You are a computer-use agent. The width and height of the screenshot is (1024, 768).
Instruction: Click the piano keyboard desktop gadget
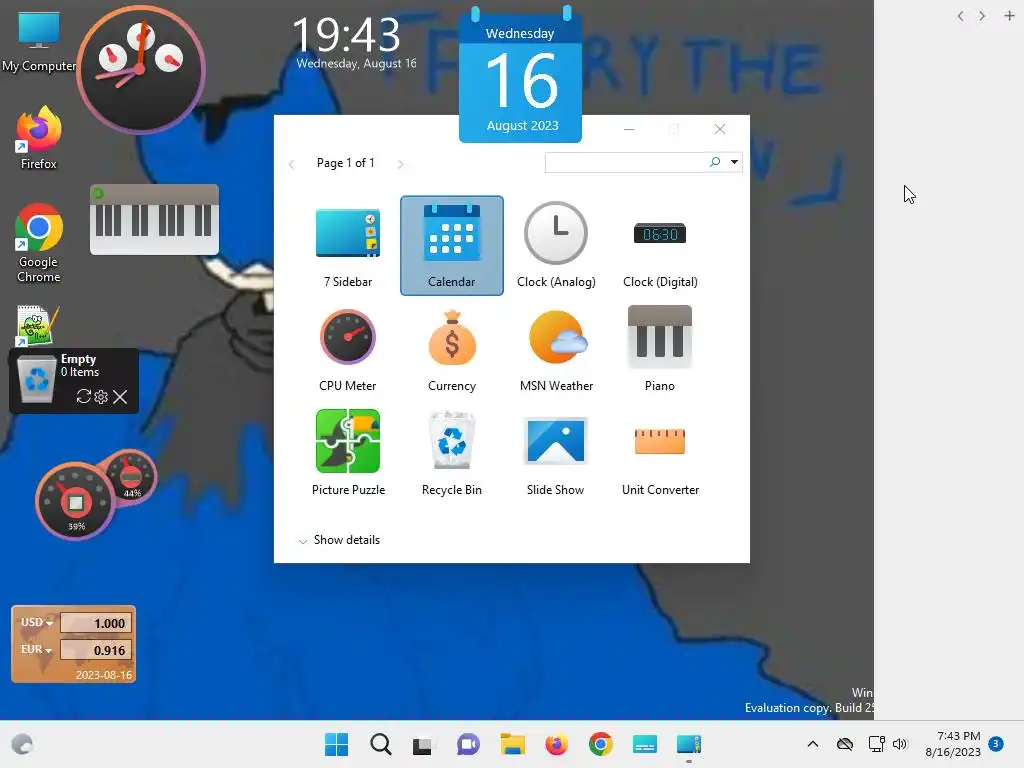pyautogui.click(x=154, y=219)
